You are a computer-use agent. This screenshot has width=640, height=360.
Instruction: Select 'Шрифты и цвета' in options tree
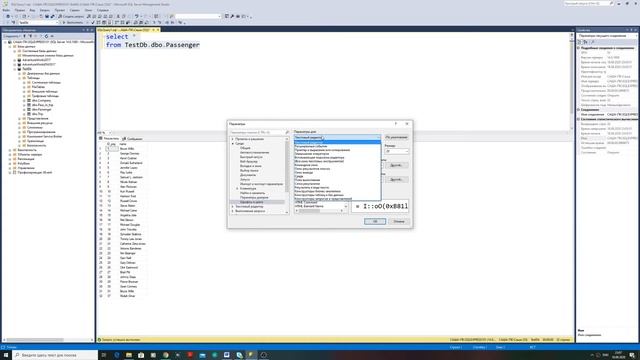coord(251,202)
